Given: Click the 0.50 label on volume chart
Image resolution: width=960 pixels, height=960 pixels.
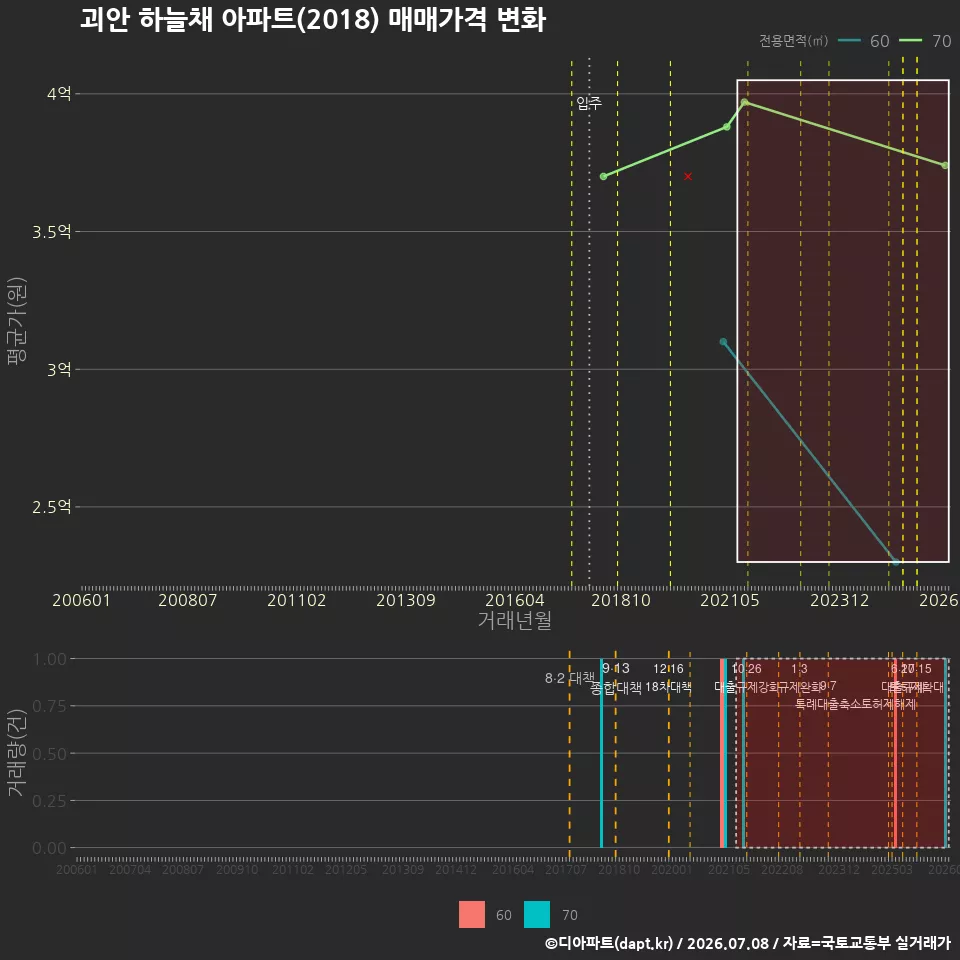Looking at the screenshot, I should (x=49, y=754).
